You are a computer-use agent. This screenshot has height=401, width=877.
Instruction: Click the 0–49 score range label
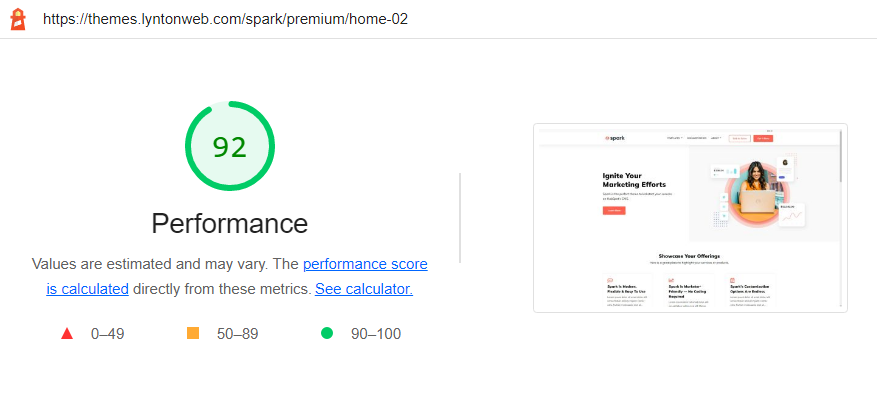(107, 334)
